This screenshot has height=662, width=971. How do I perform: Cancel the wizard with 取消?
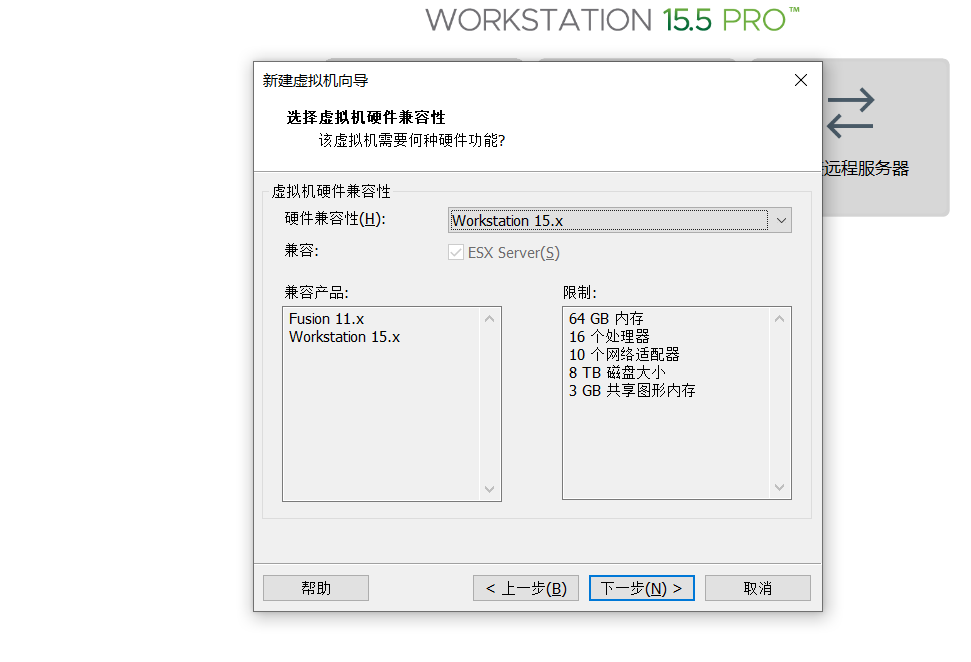pyautogui.click(x=757, y=588)
